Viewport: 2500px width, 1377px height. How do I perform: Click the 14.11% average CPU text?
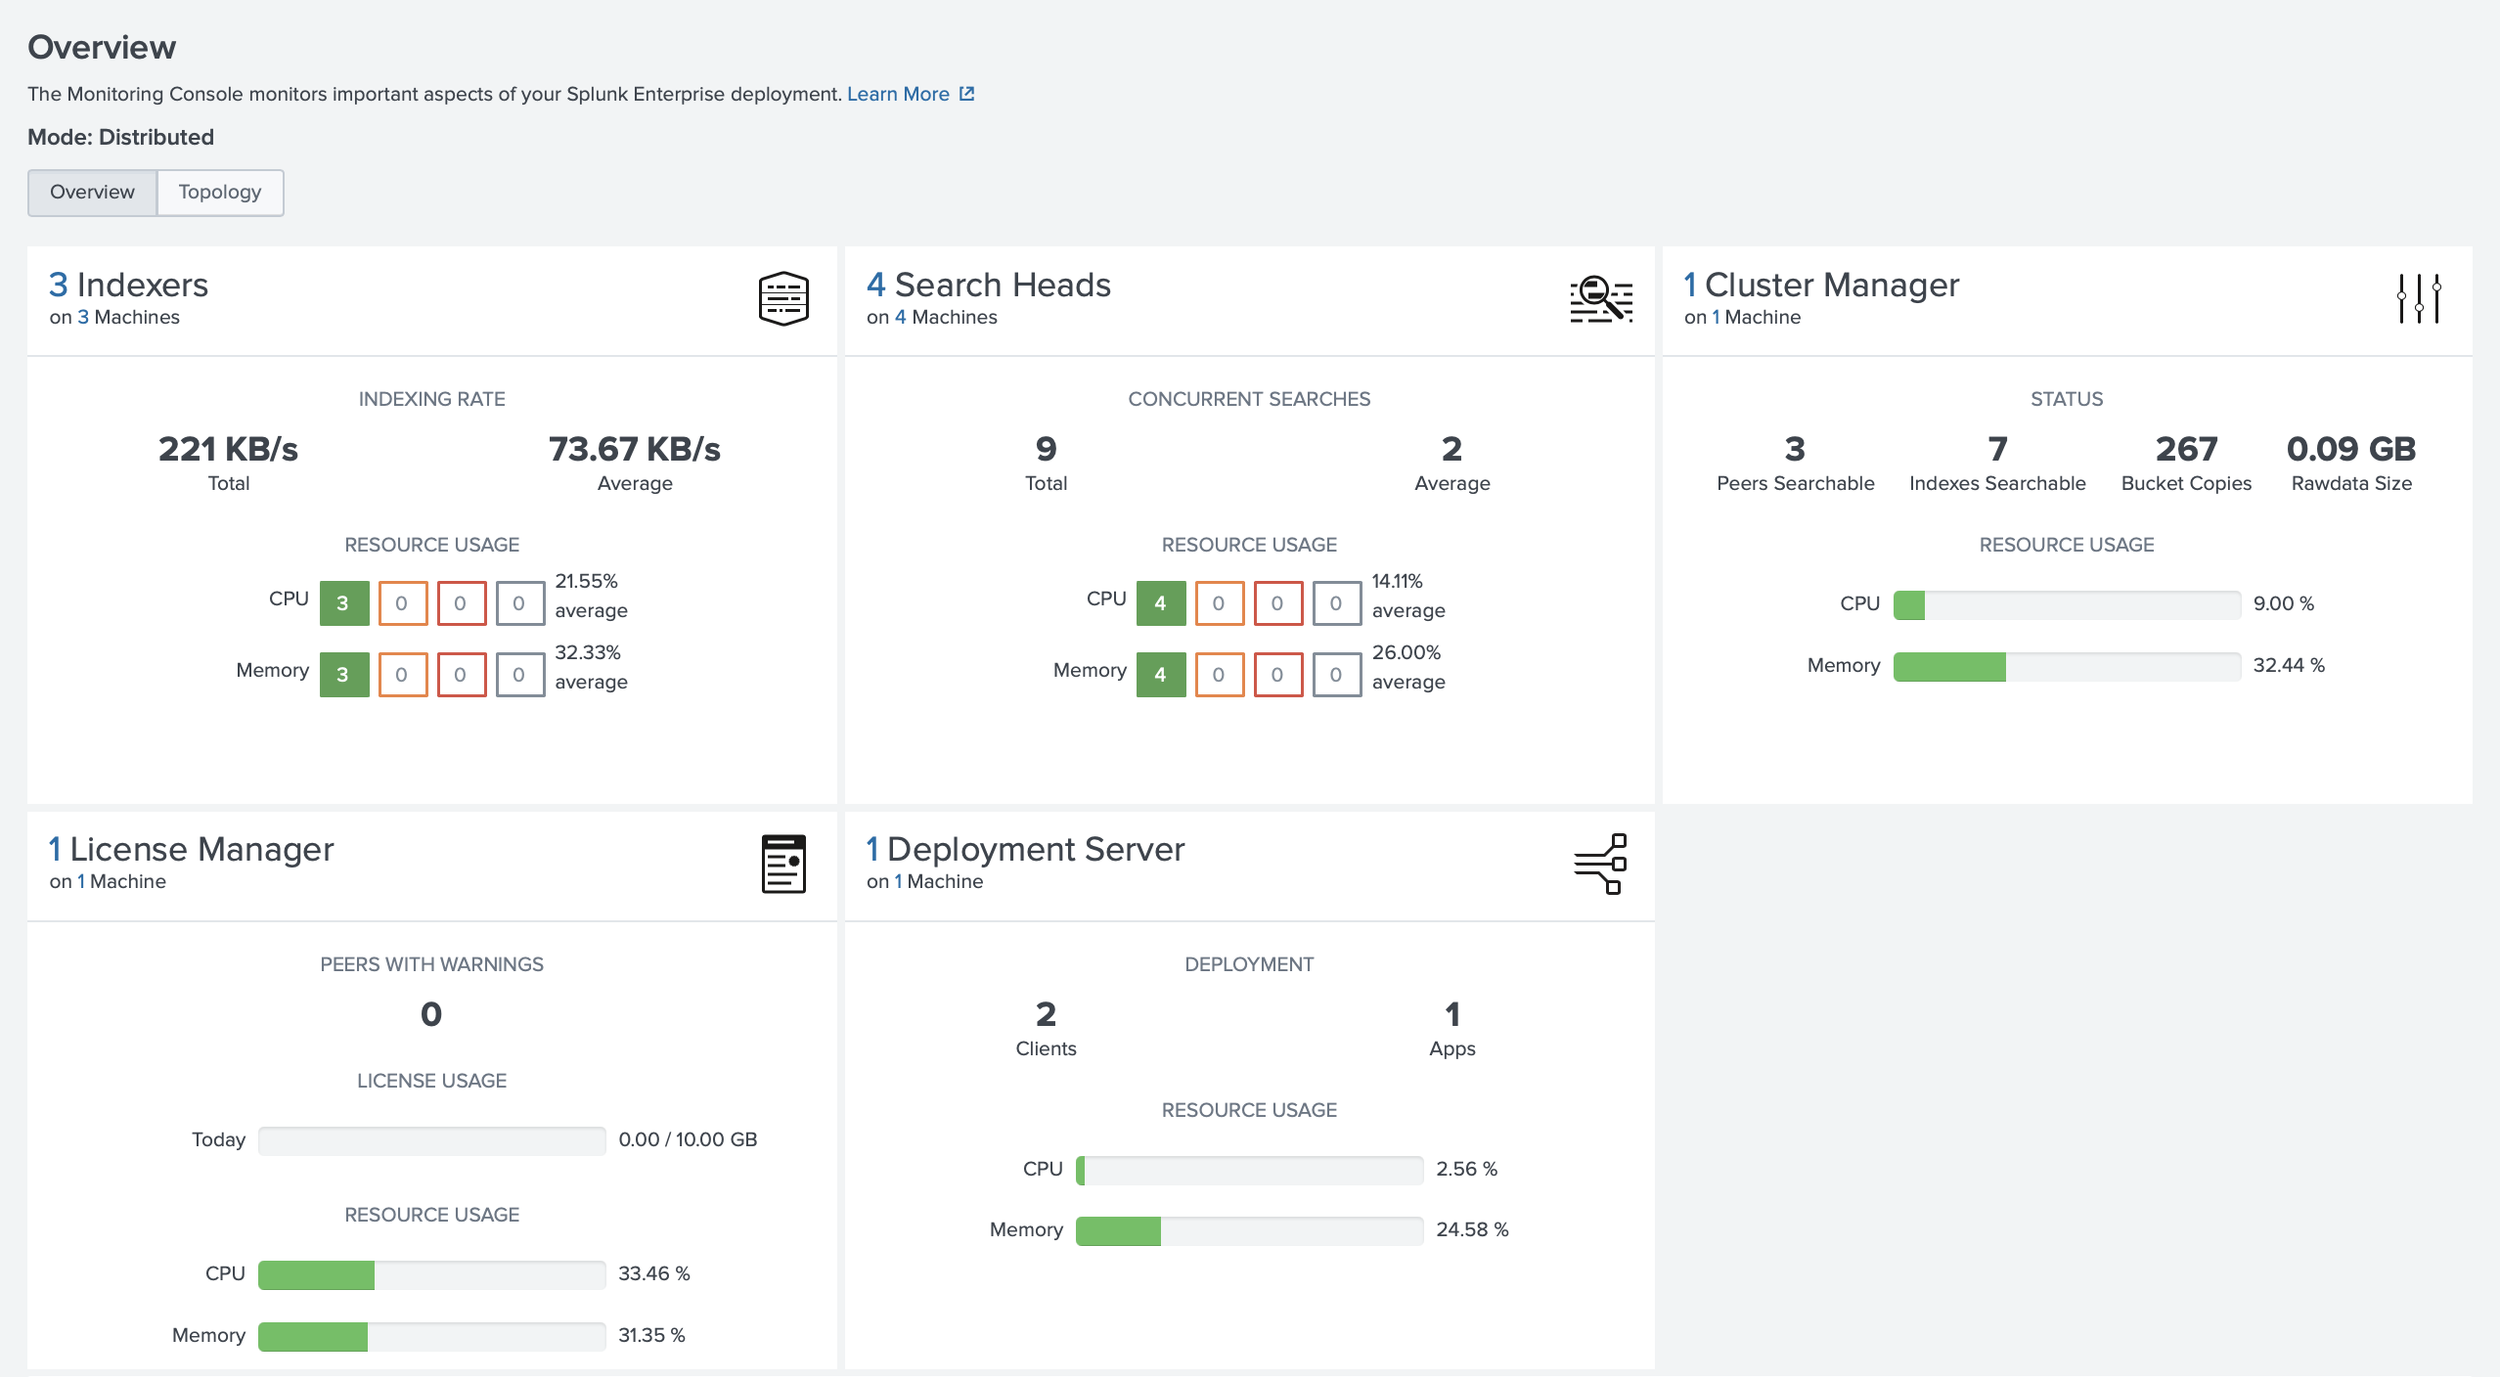pyautogui.click(x=1408, y=596)
